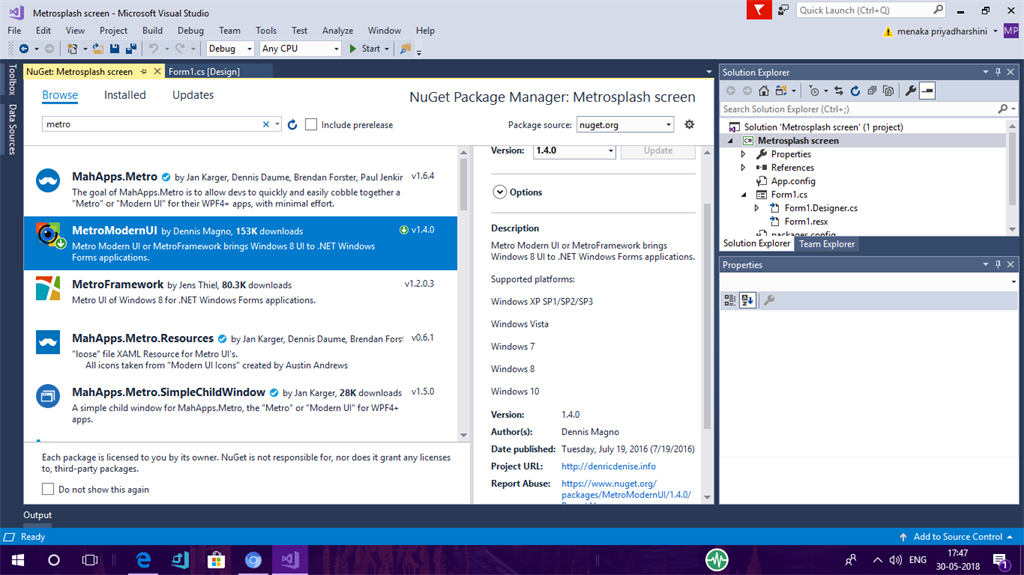Click the Undo arrow icon
The height and width of the screenshot is (575, 1024).
[153, 48]
